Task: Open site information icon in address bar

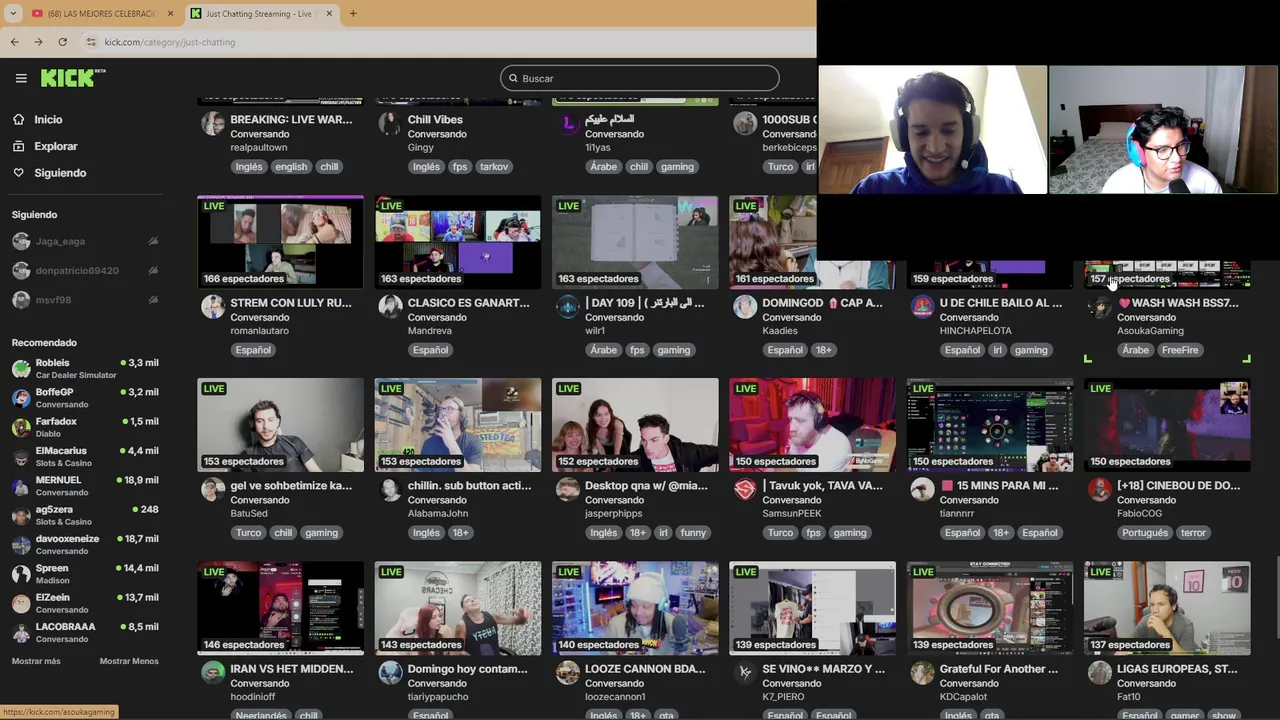Action: (91, 42)
